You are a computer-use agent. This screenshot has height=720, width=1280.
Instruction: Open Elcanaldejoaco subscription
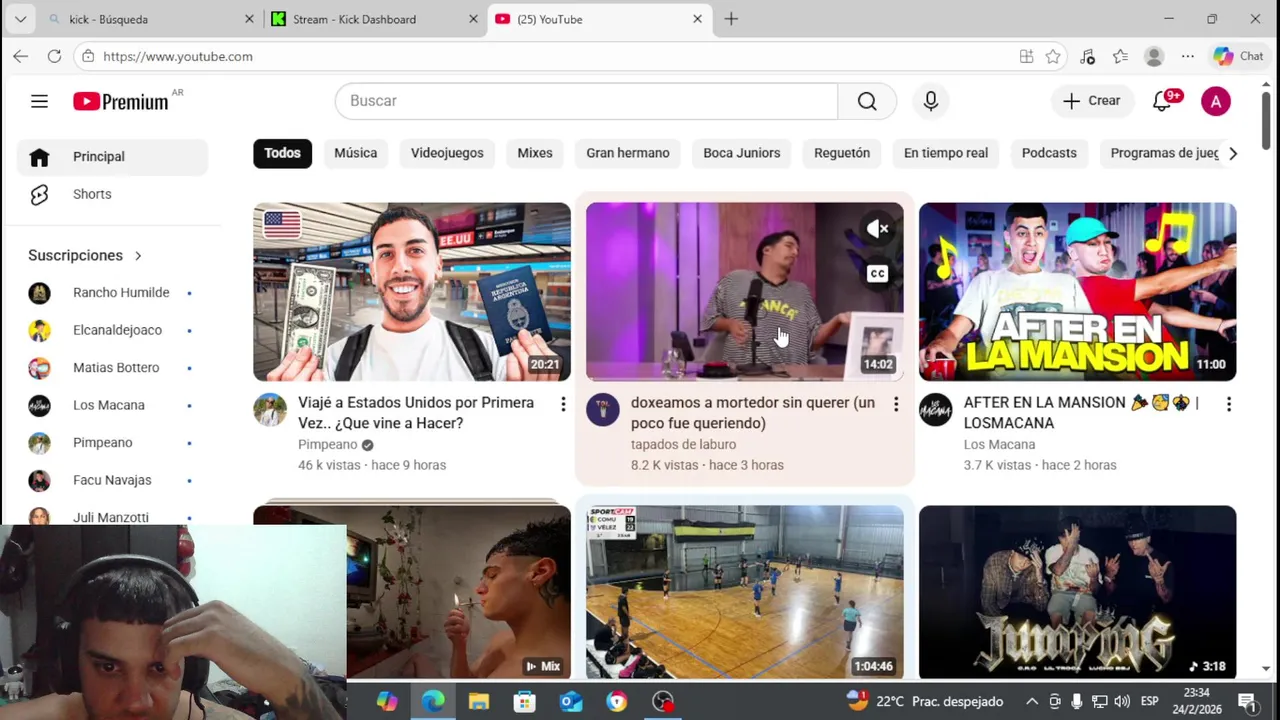(x=112, y=330)
